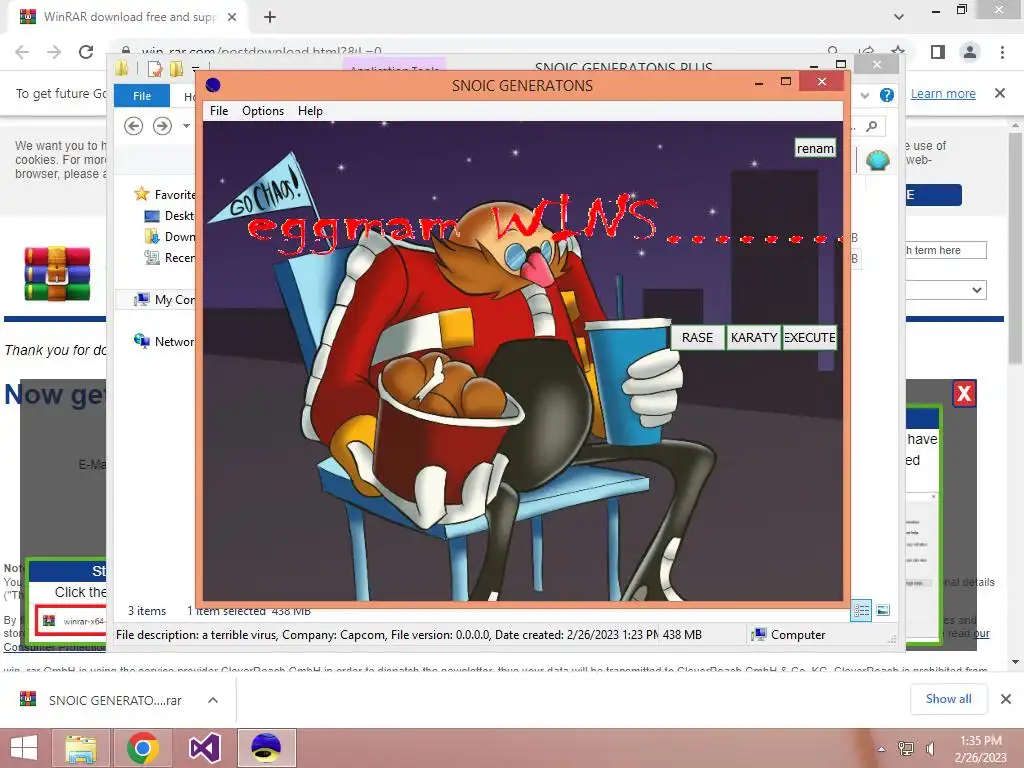Click the properties icon in Explorer quick access toolbar
The height and width of the screenshot is (768, 1024).
click(155, 69)
